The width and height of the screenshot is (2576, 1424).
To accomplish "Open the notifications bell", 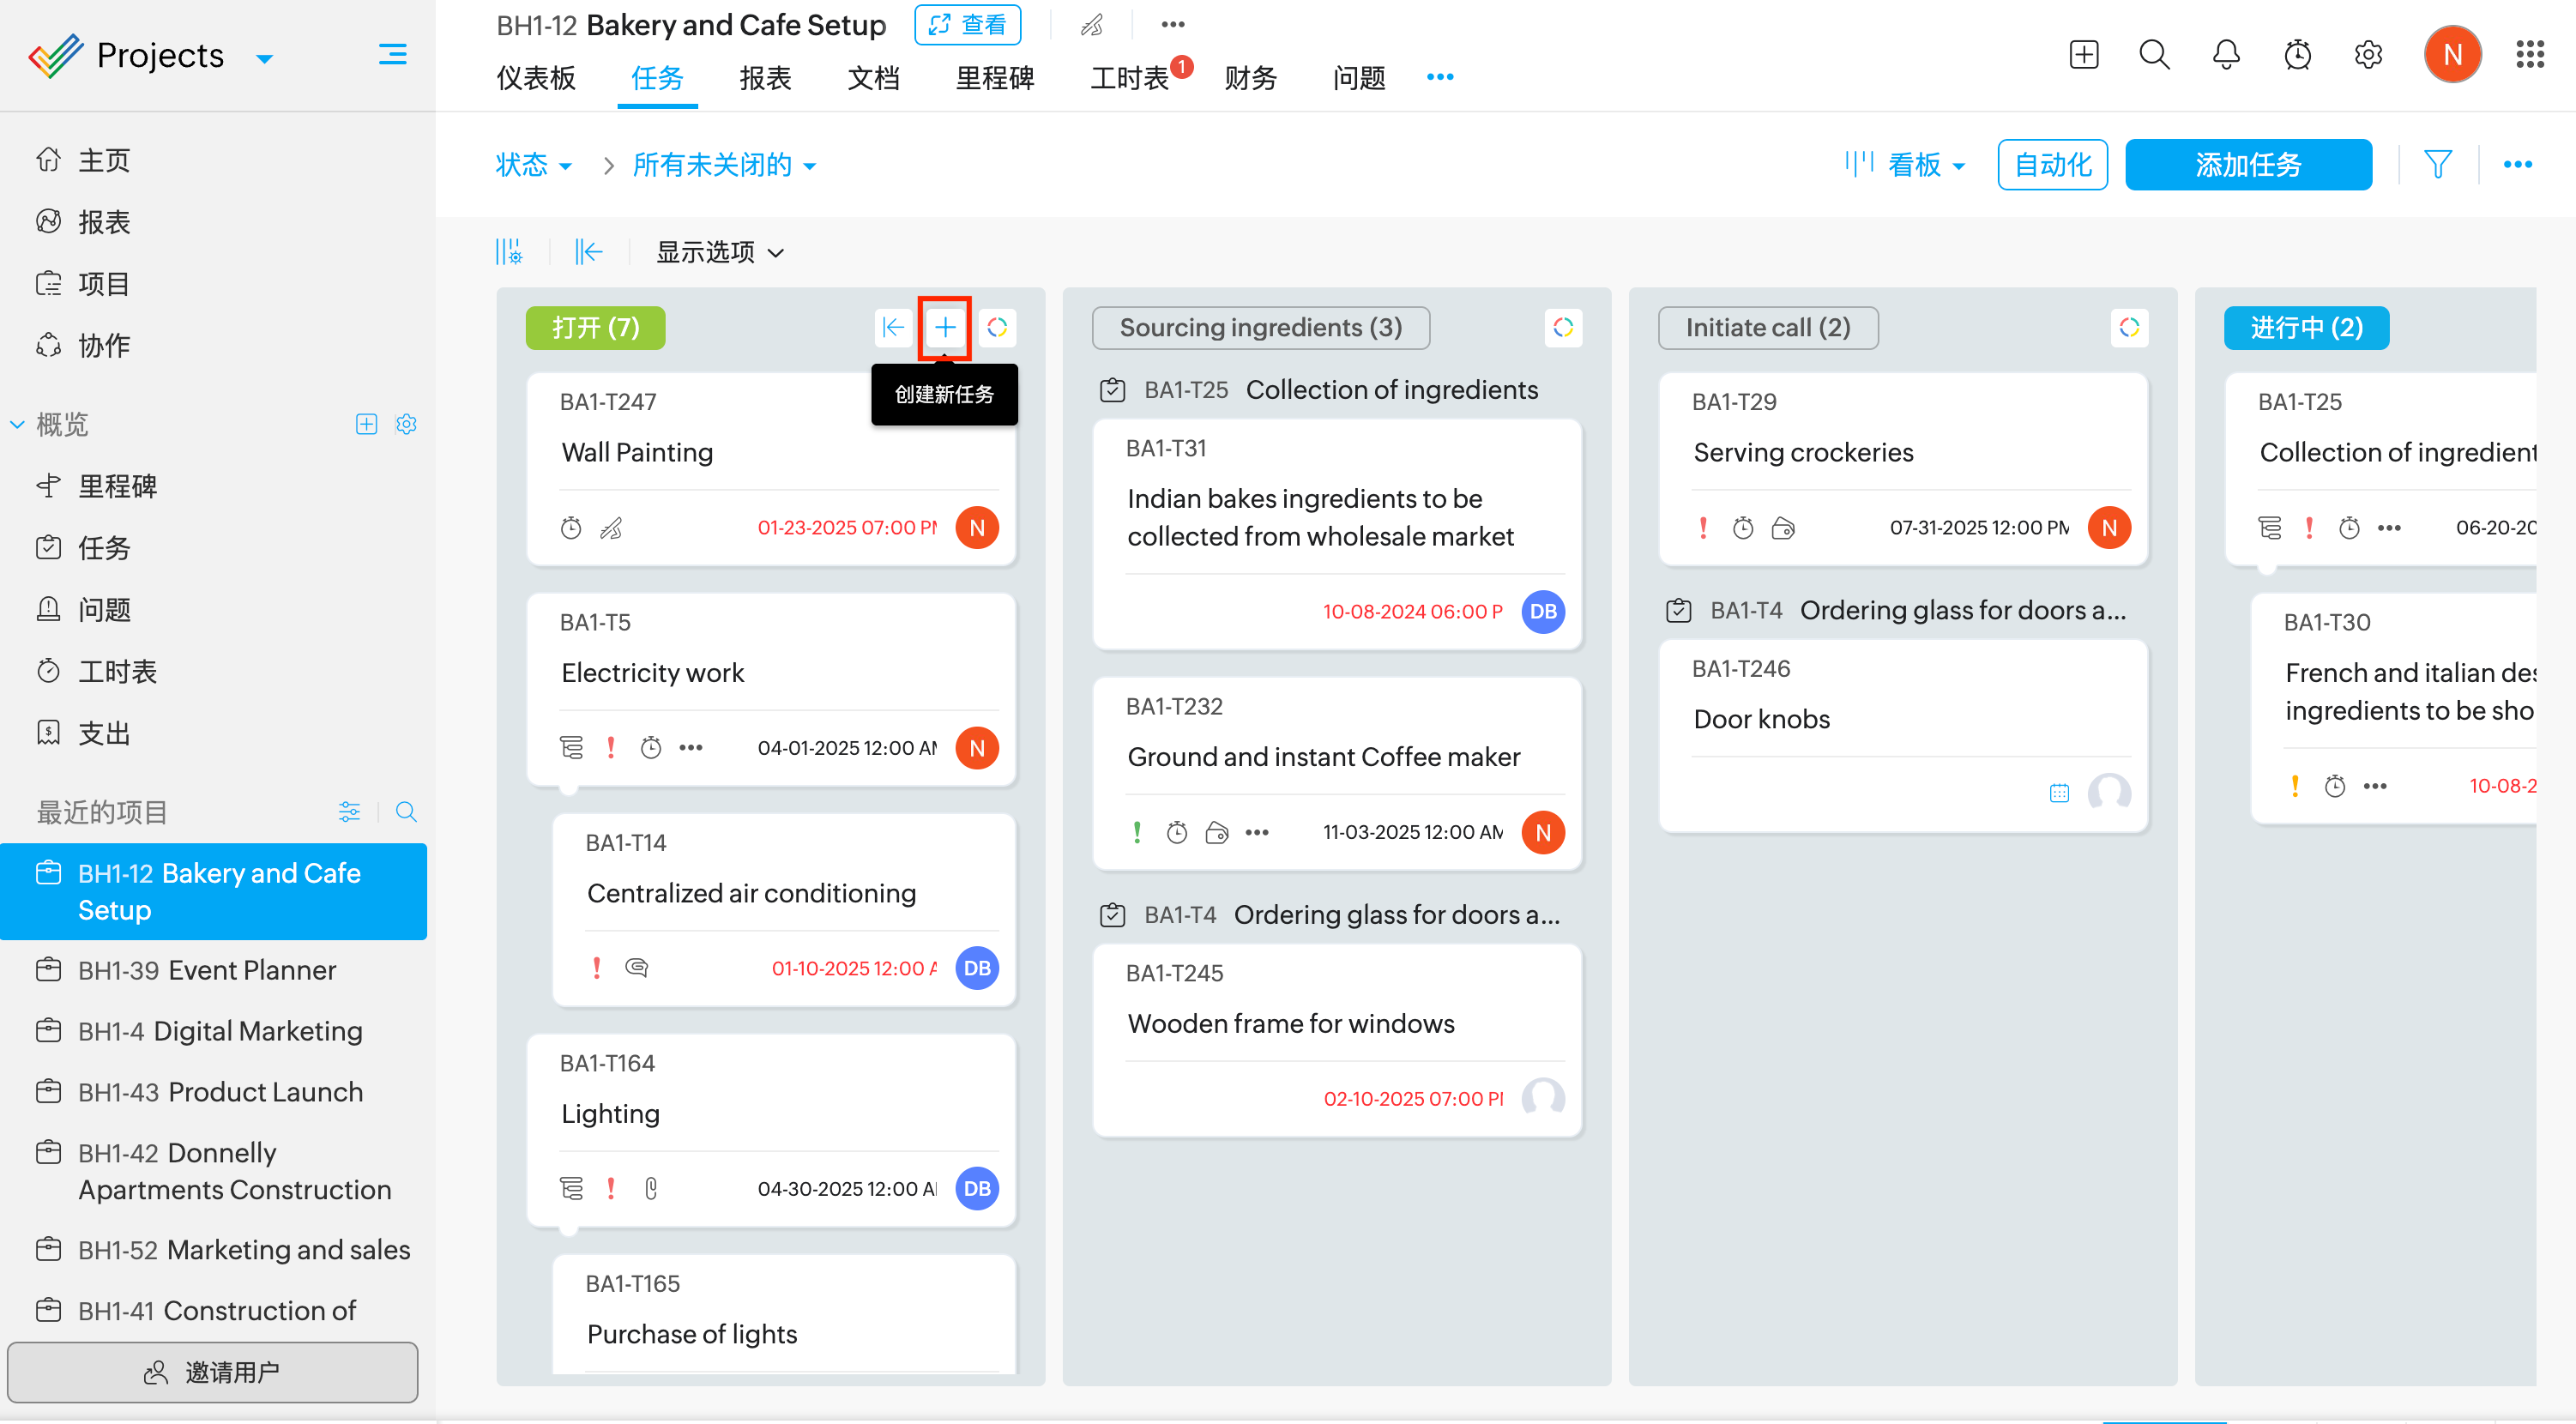I will [x=2225, y=55].
